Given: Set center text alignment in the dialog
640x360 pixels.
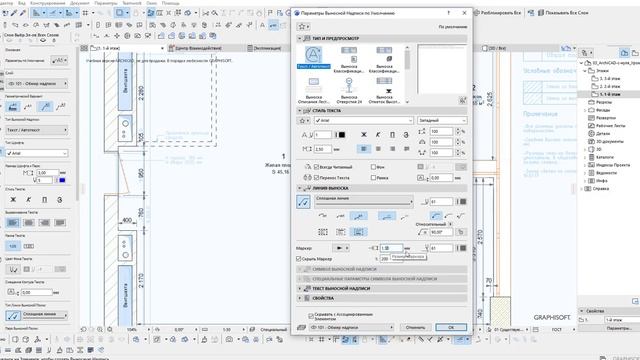Looking at the screenshot, I should click(378, 149).
